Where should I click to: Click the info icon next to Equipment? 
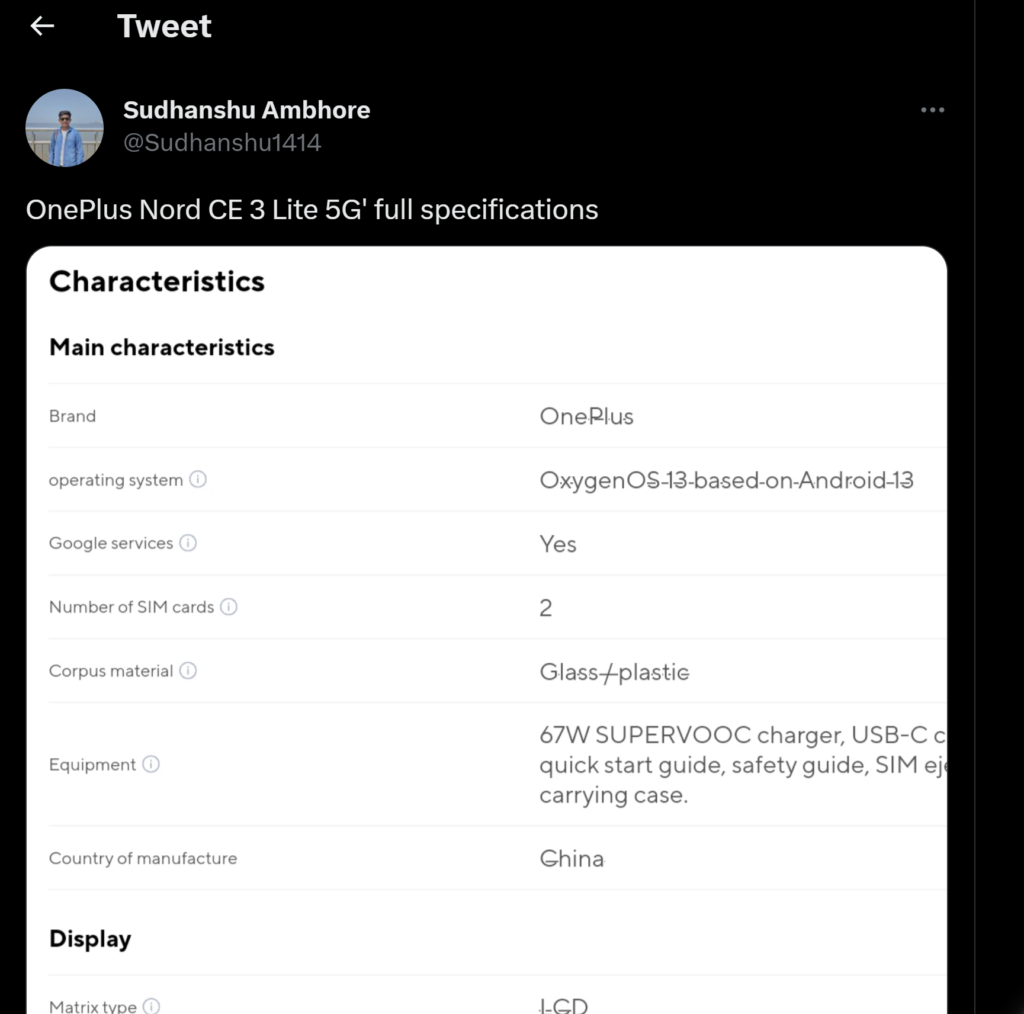151,764
